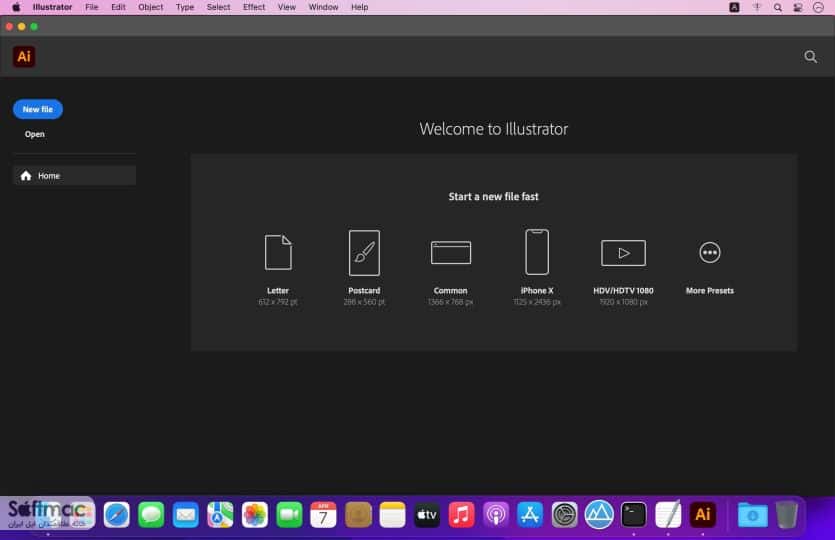Open TextEdit in the dock
Image resolution: width=835 pixels, height=540 pixels.
tap(668, 515)
